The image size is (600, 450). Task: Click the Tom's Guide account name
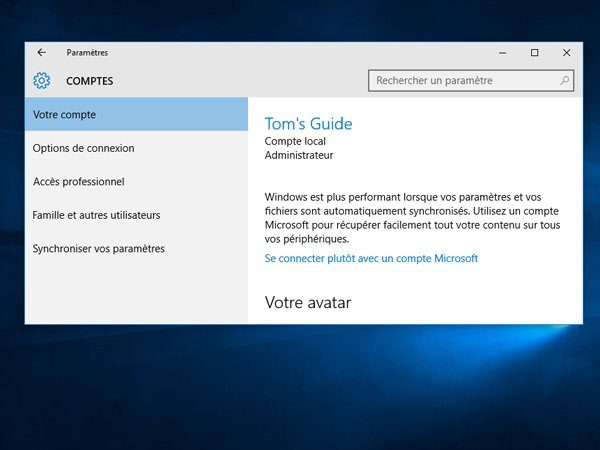click(308, 124)
